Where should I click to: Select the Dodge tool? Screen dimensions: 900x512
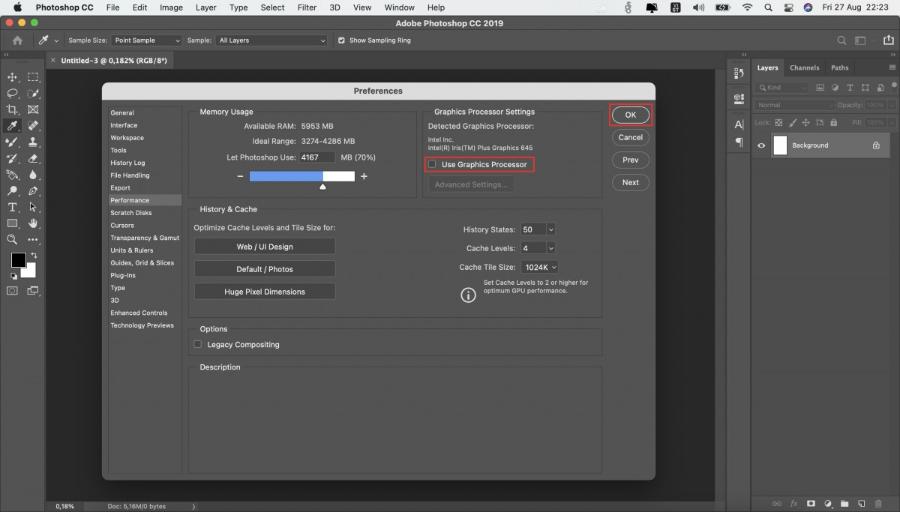tap(12, 191)
